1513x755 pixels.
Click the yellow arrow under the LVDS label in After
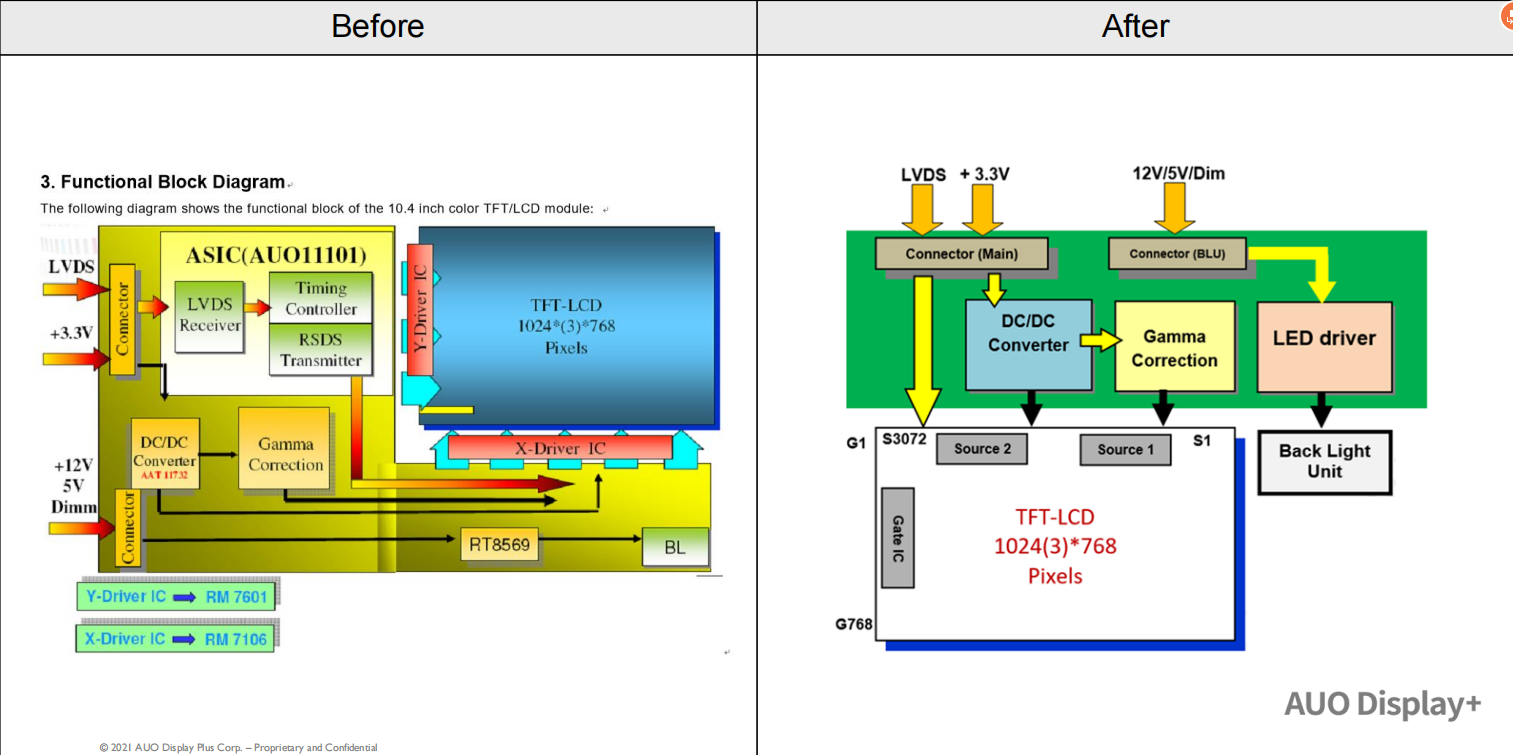(x=922, y=211)
